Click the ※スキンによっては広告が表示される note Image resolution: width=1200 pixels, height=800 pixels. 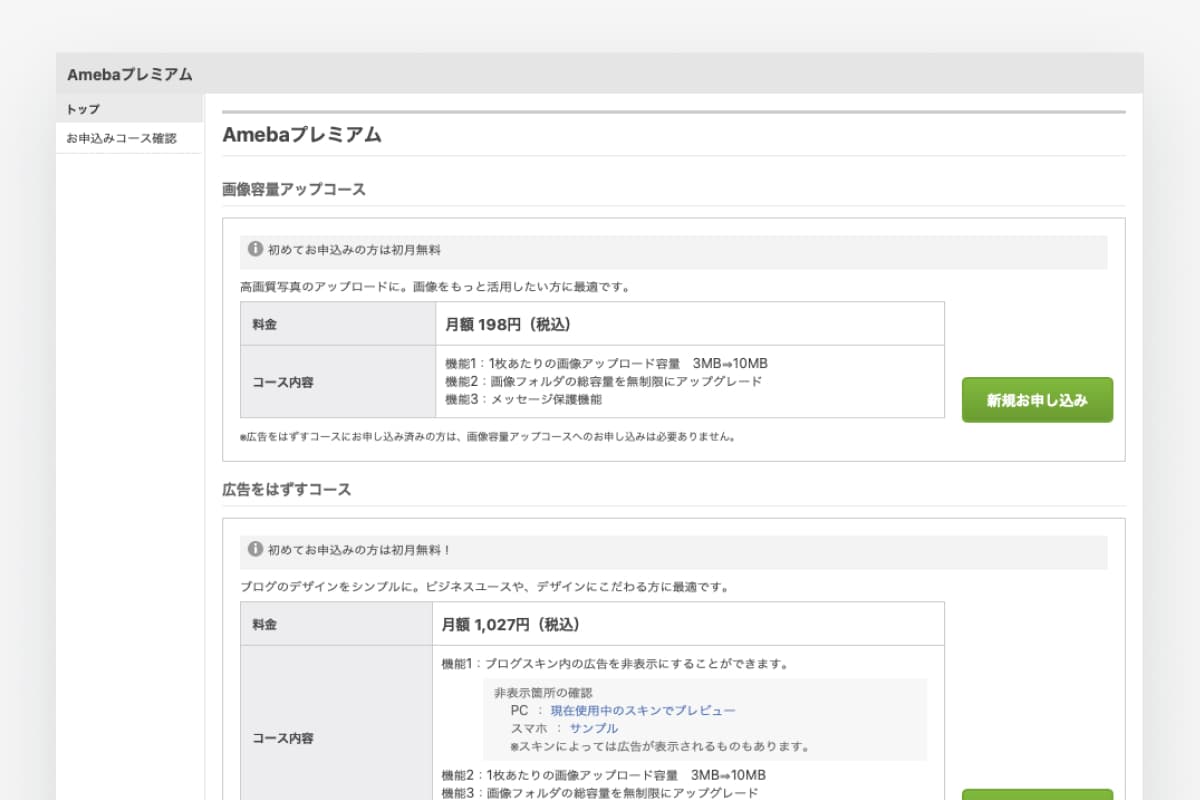pyautogui.click(x=660, y=746)
